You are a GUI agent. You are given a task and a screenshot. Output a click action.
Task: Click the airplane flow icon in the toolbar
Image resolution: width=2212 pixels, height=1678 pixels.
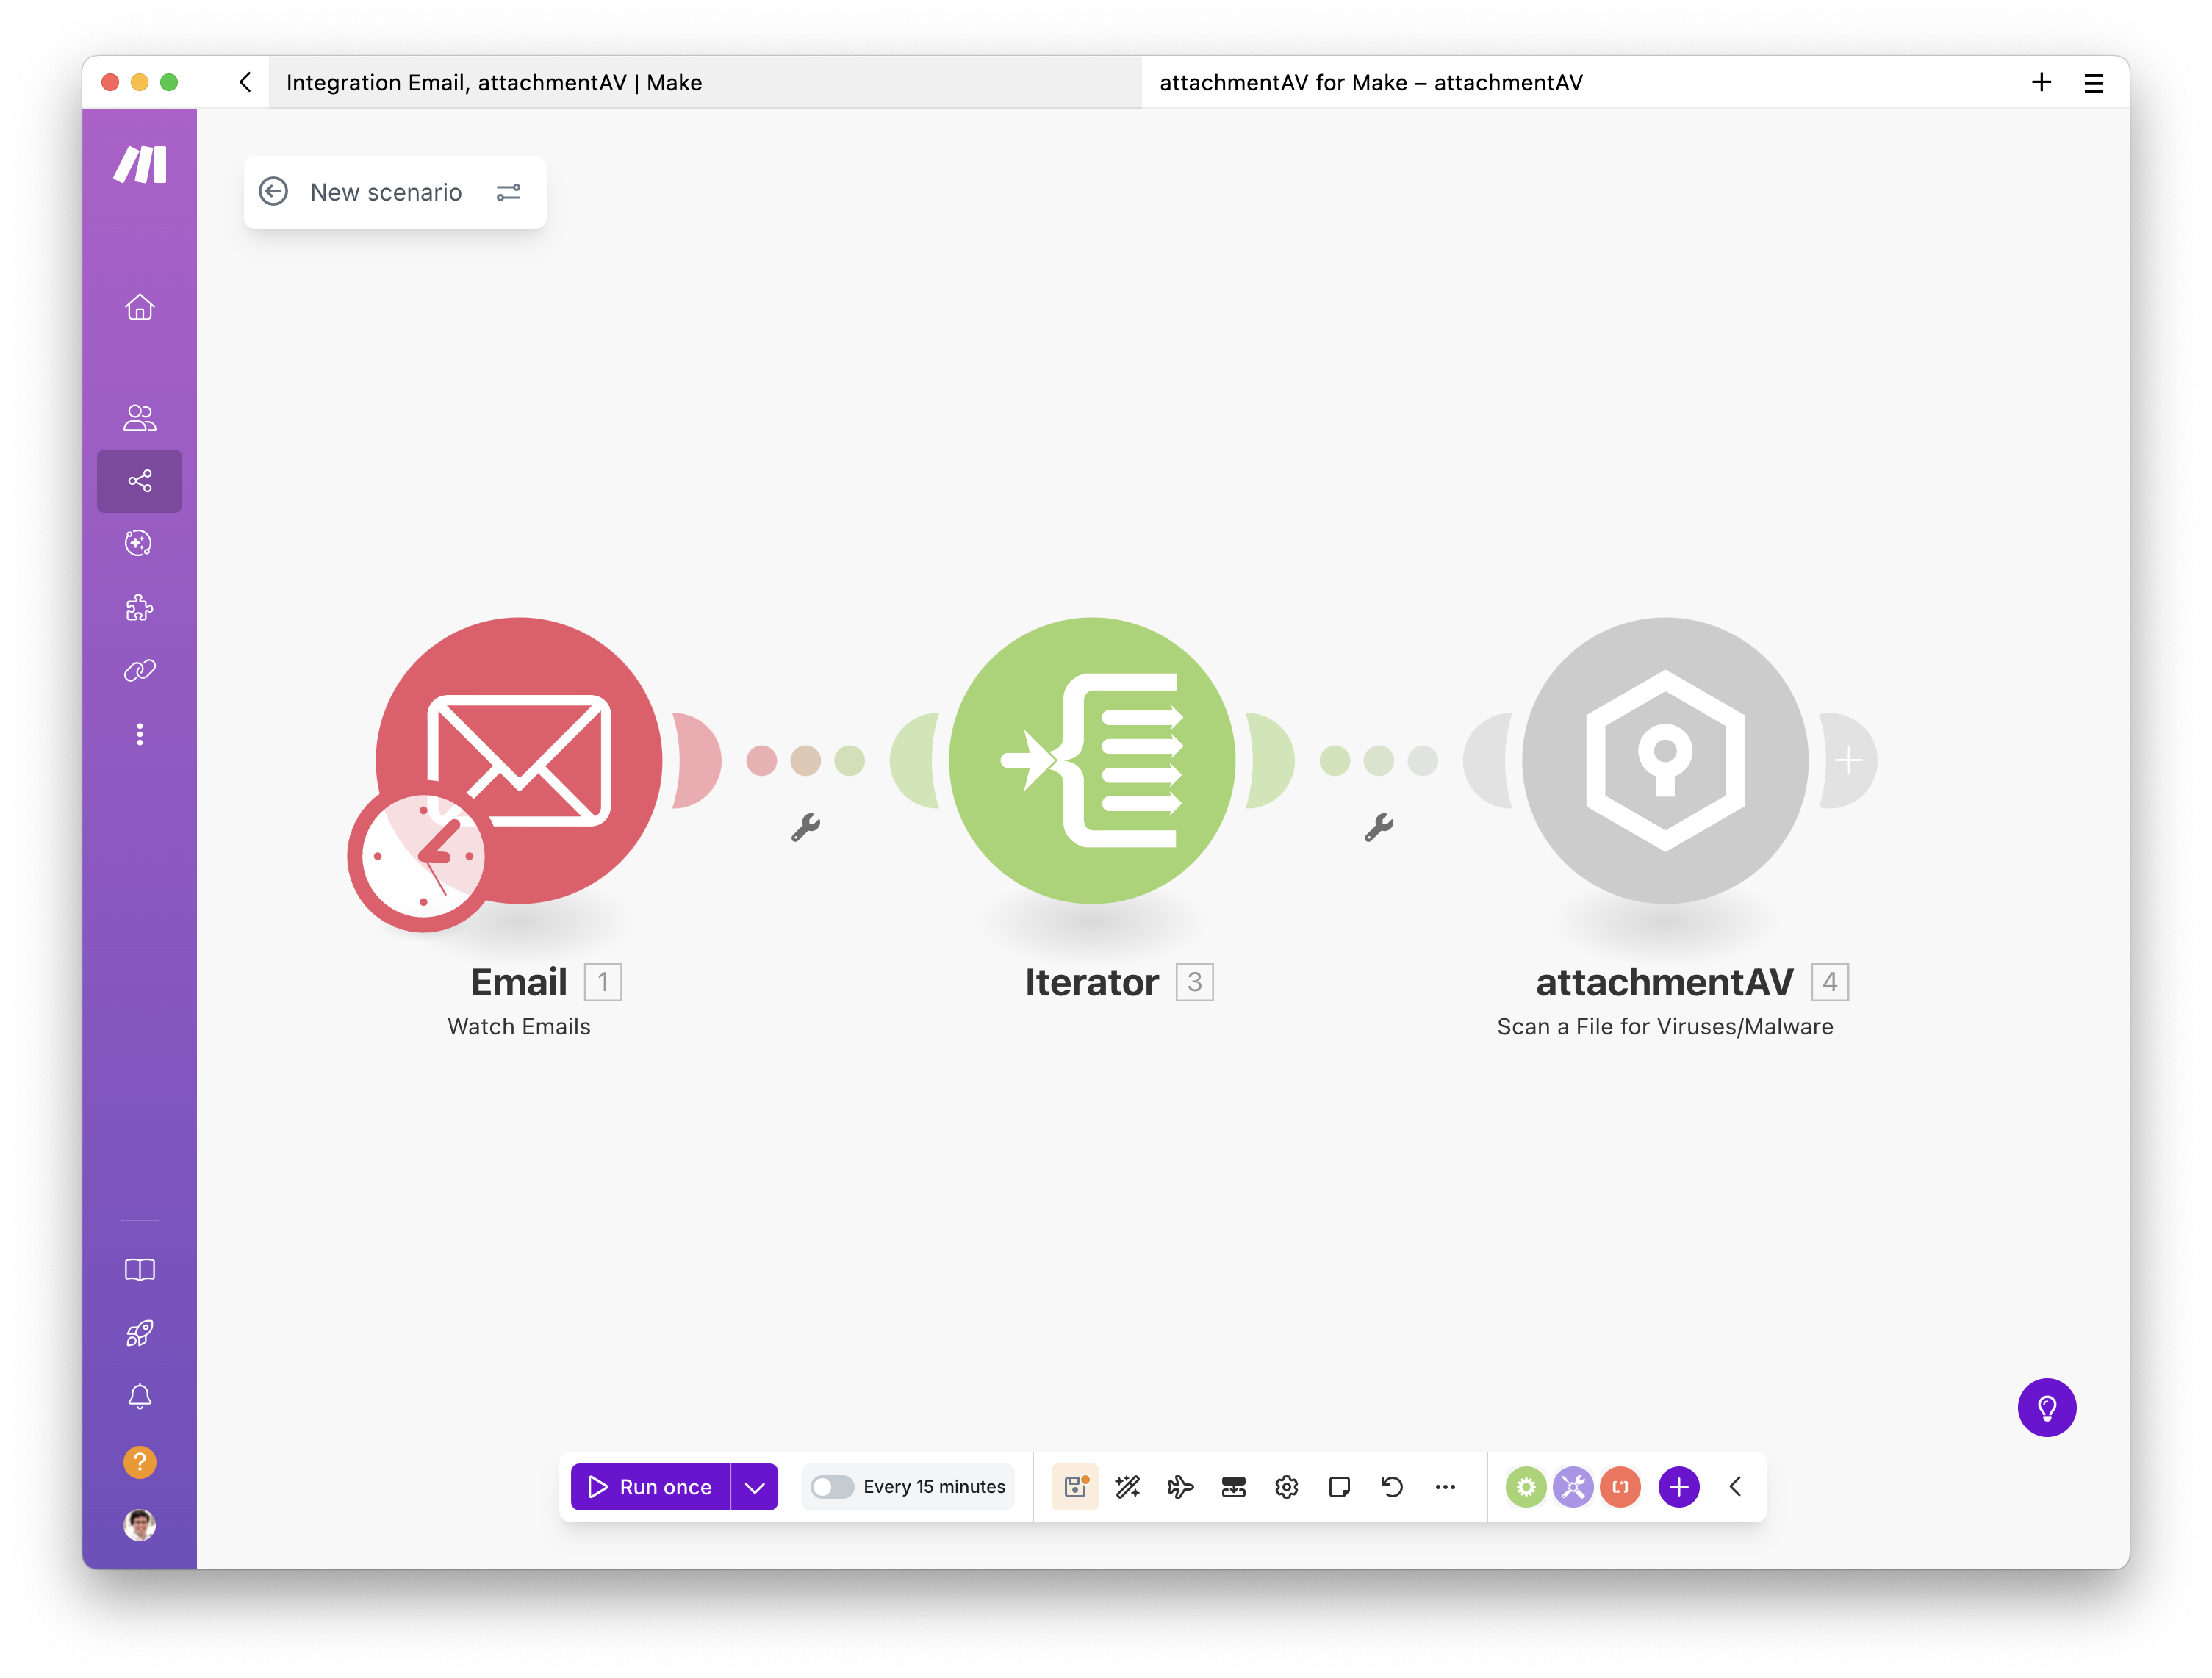(x=1181, y=1487)
